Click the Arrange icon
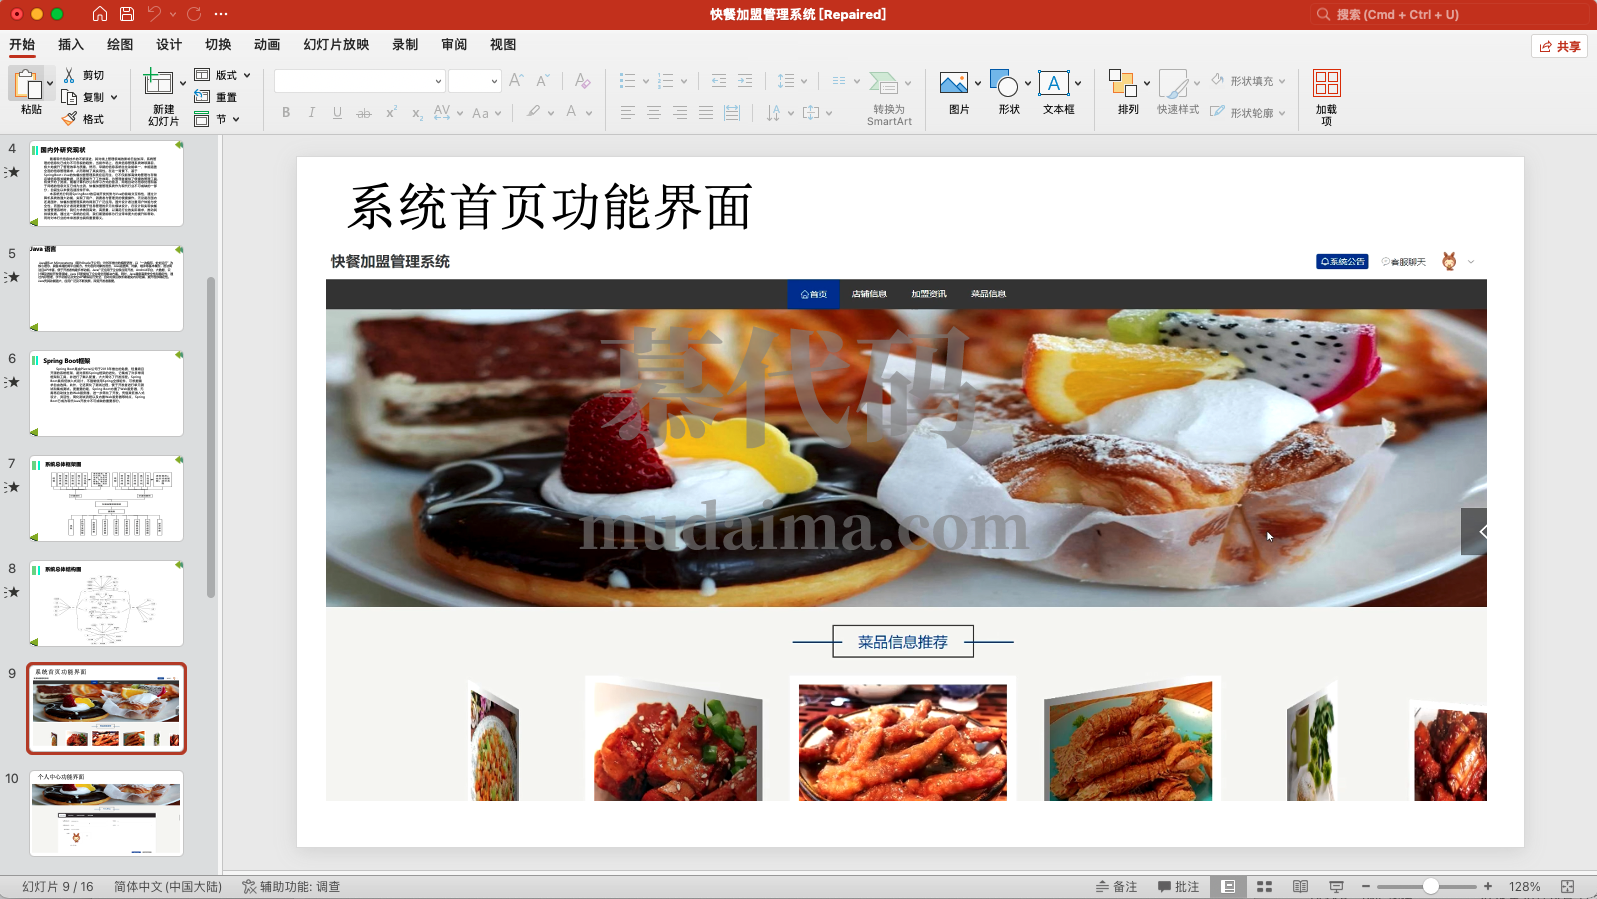This screenshot has width=1597, height=899. 1123,82
